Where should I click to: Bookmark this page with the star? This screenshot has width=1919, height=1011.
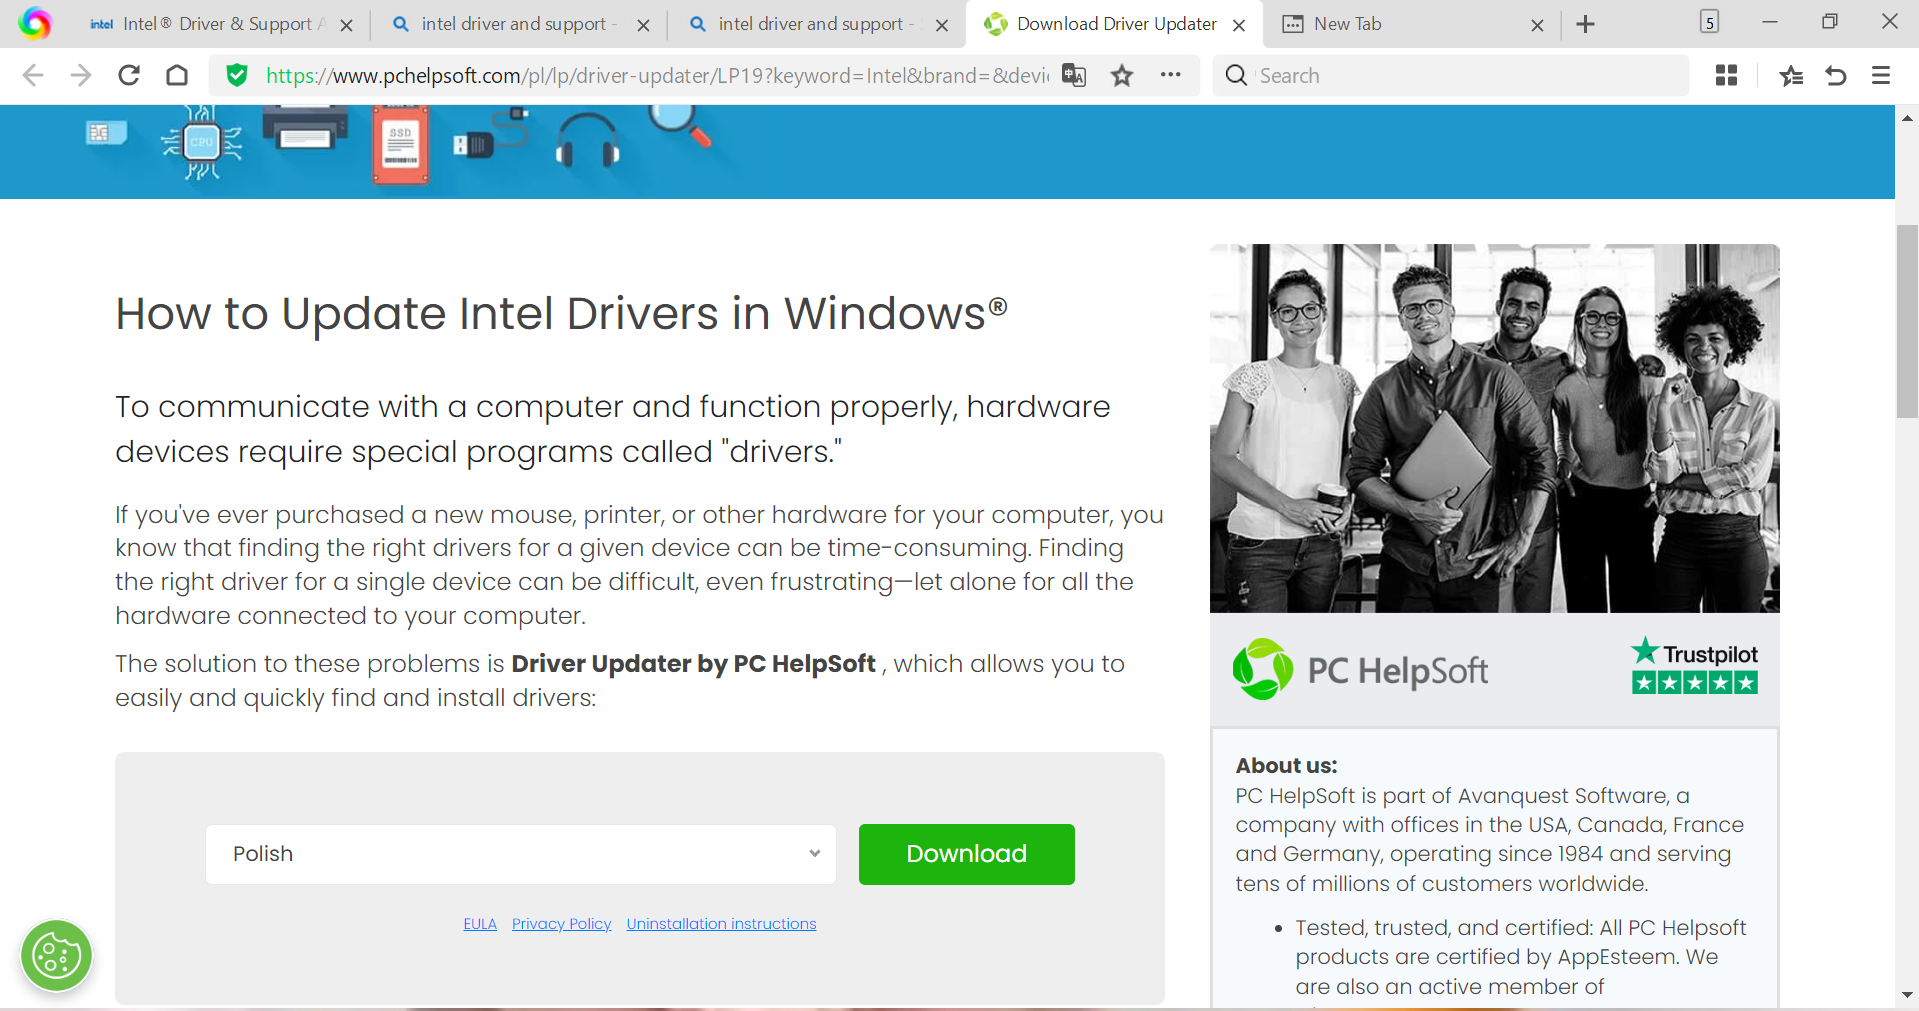pos(1122,75)
